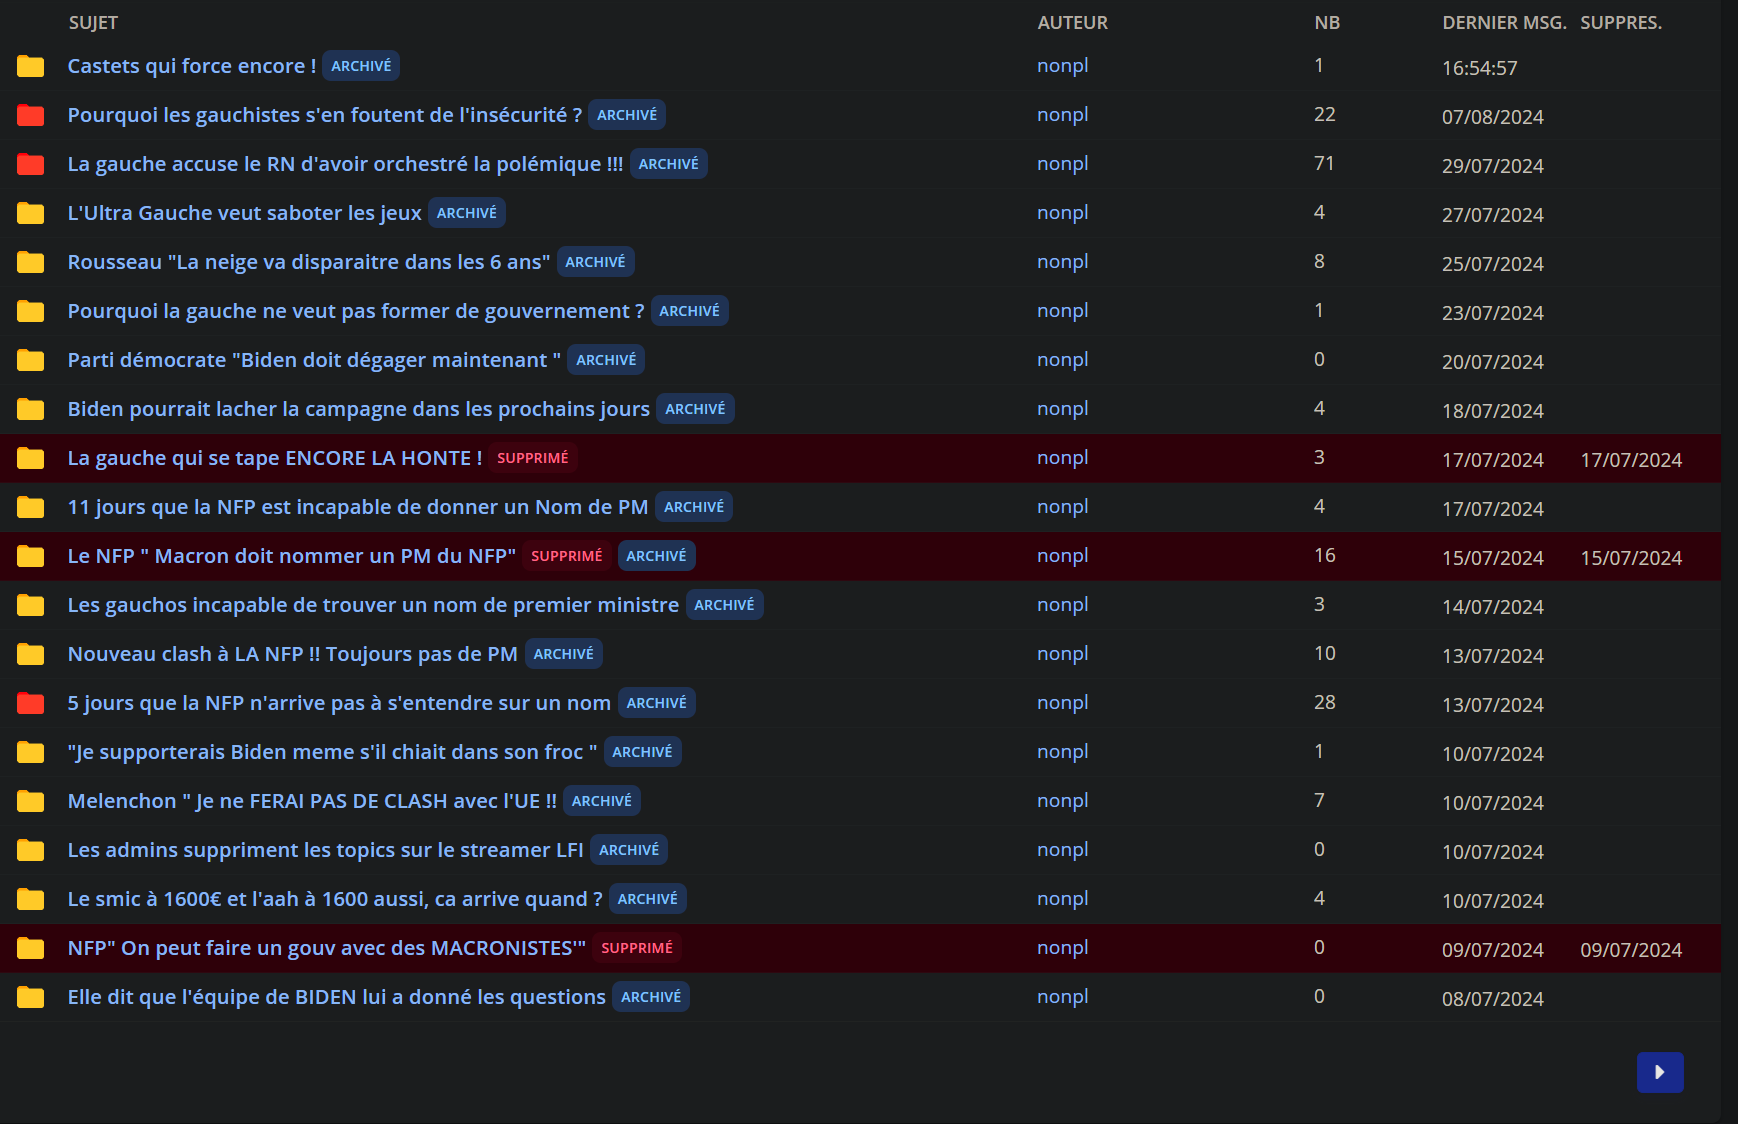Click folder icon for 'Nouveau clash à LA NFP'
The width and height of the screenshot is (1738, 1124).
[x=31, y=654]
